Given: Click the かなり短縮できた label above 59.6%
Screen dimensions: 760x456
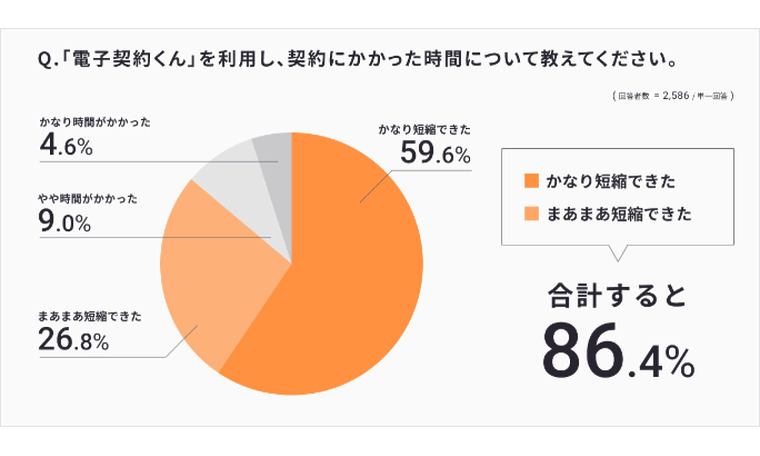Looking at the screenshot, I should tap(425, 129).
